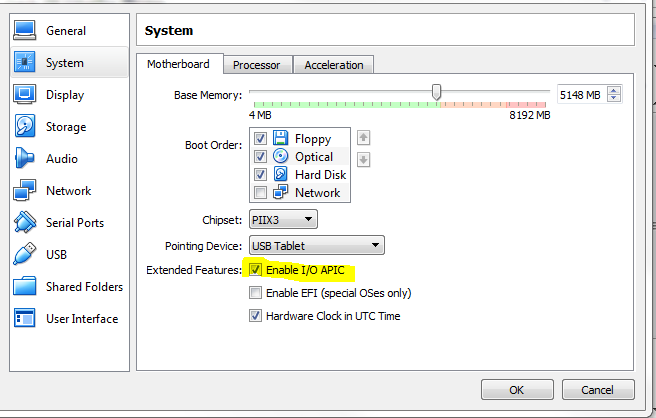Image resolution: width=656 pixels, height=418 pixels.
Task: Select the Network computers icon in sidebar
Action: click(x=25, y=190)
